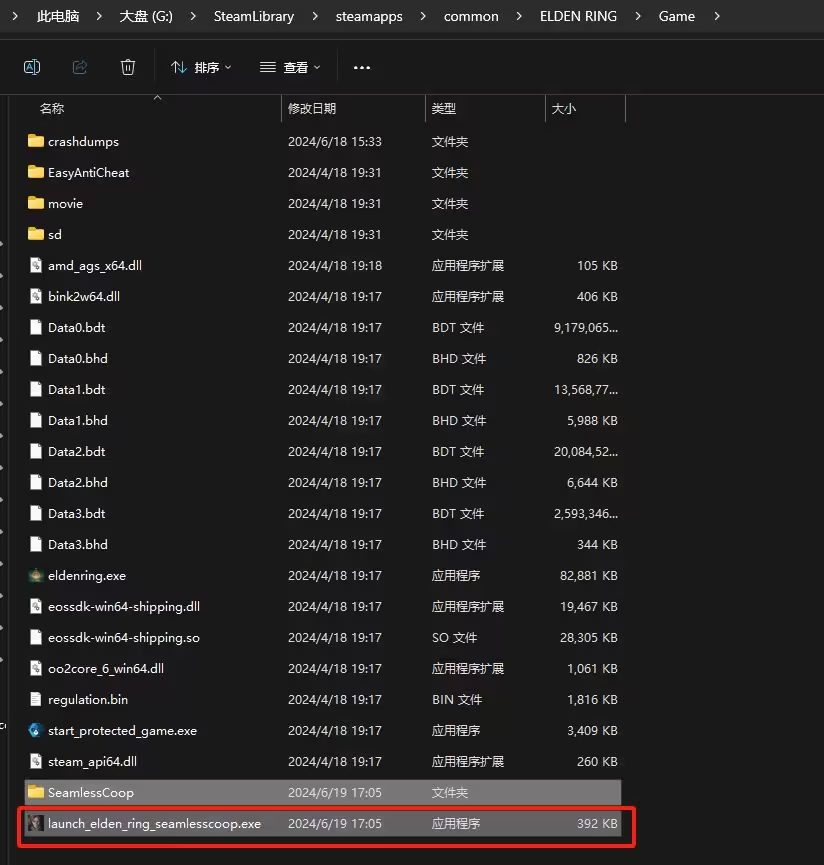Select the crashdumps folder icon
The image size is (824, 865).
(36, 141)
